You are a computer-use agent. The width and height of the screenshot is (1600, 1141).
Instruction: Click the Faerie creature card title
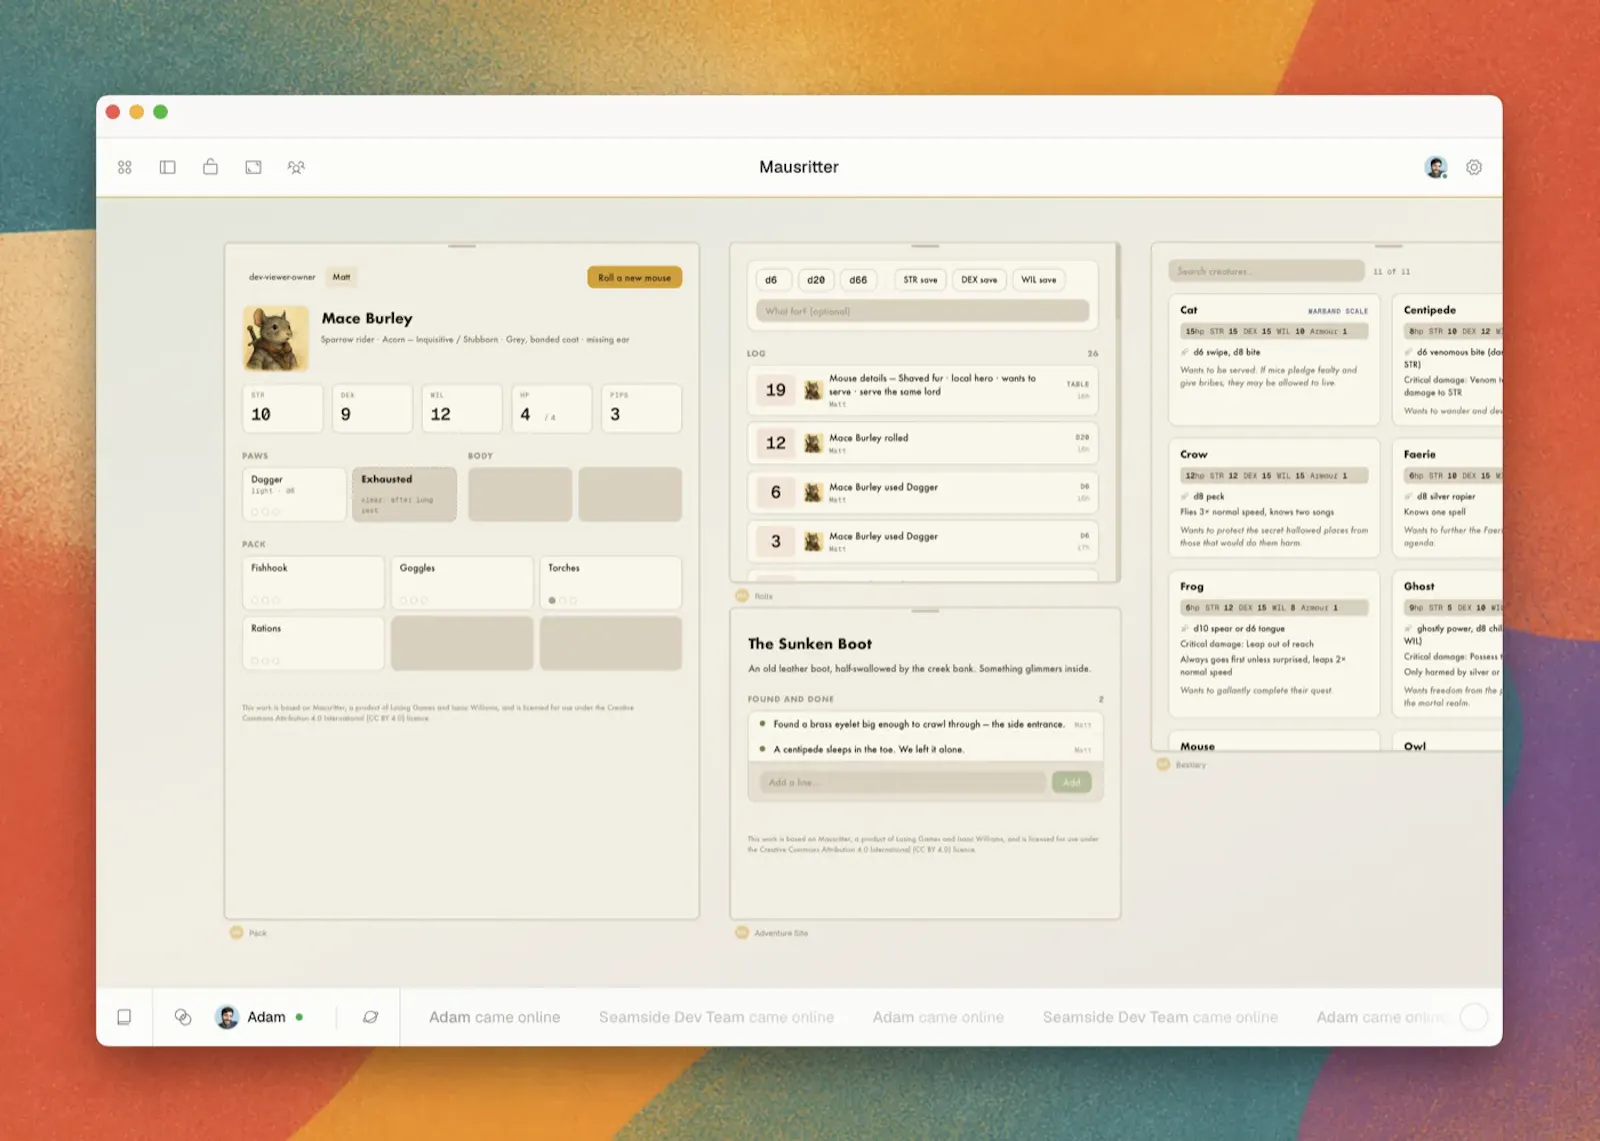1420,454
